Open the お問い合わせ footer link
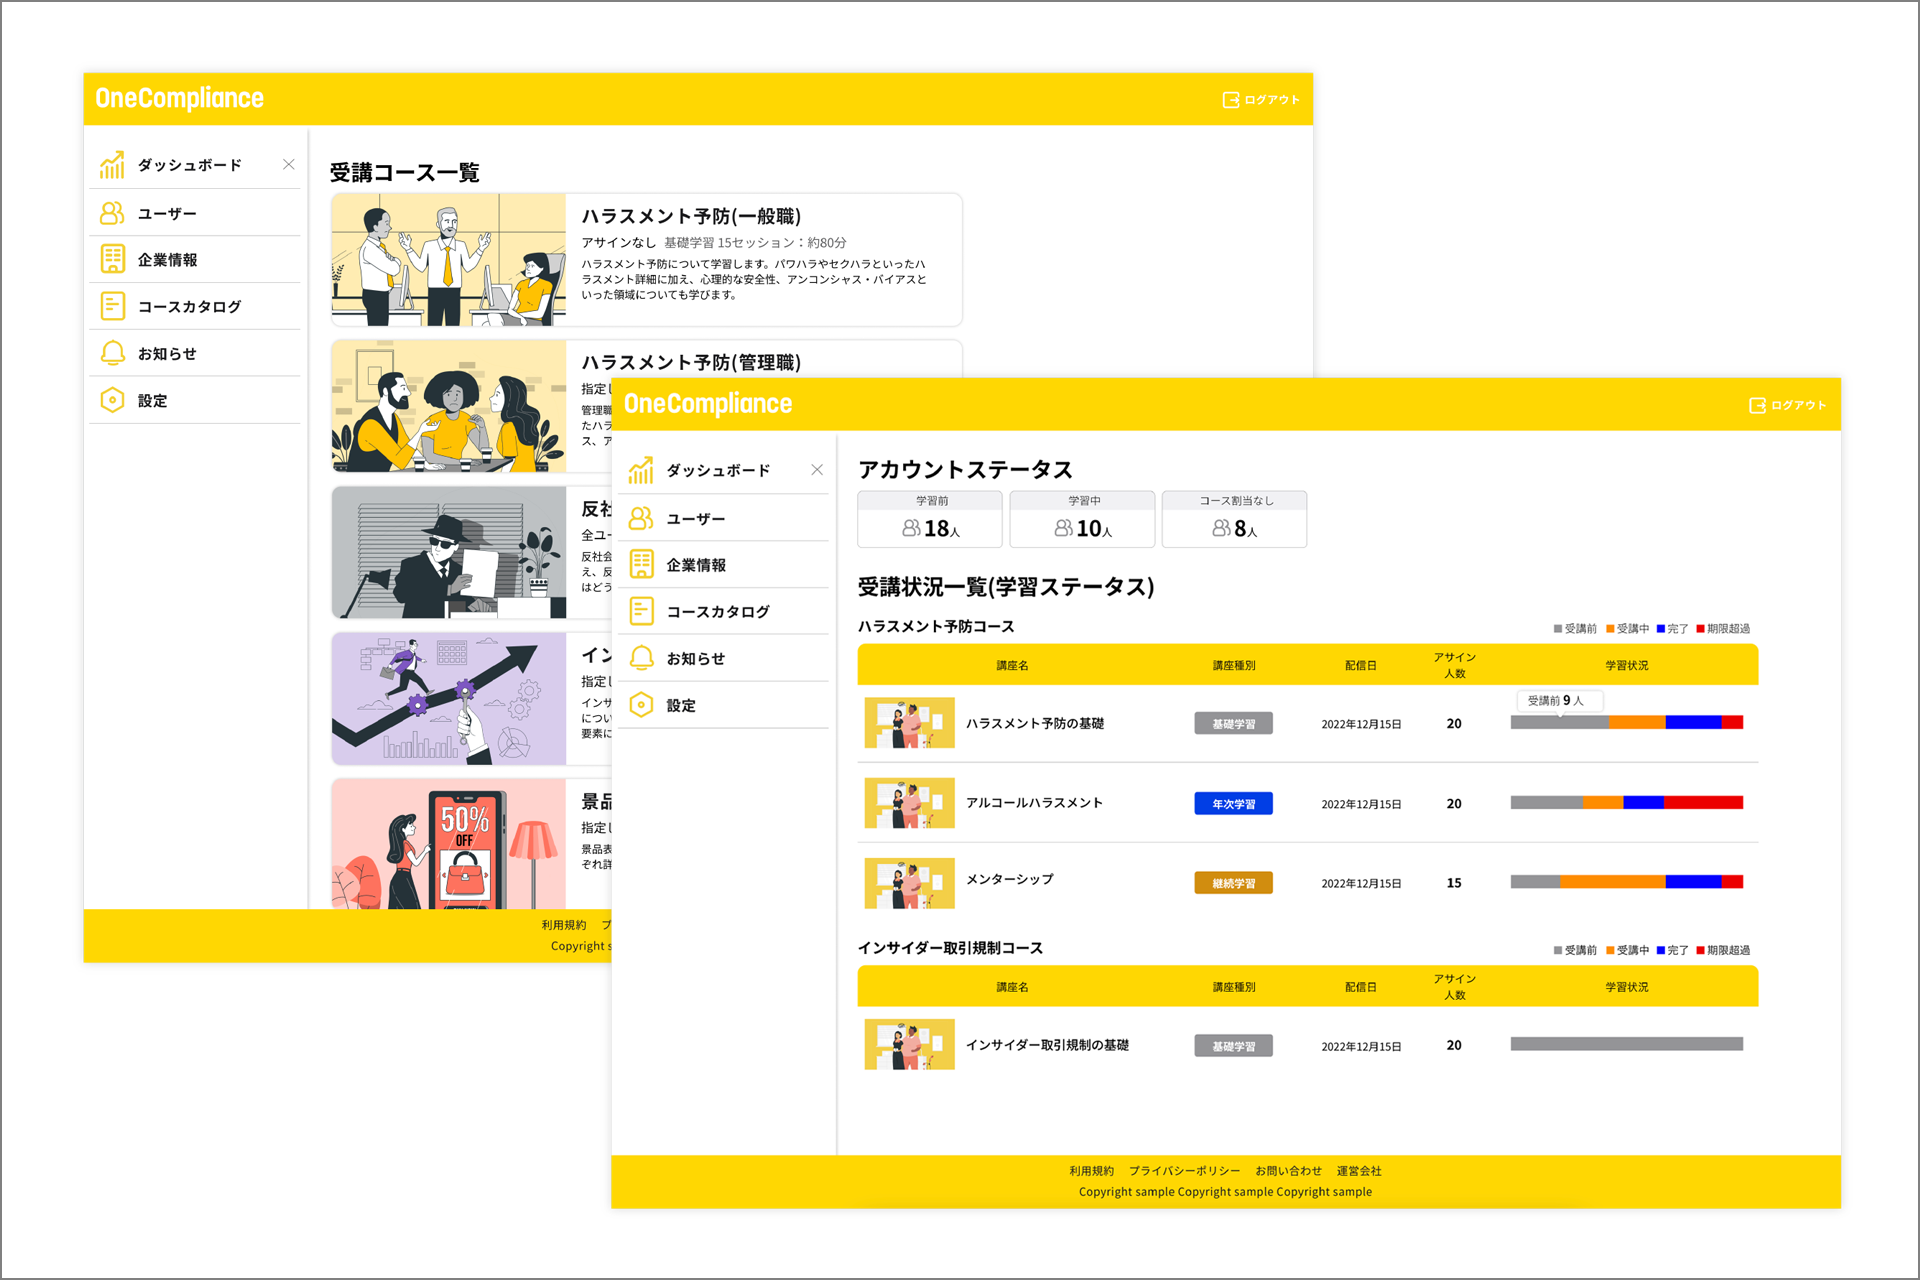The image size is (1920, 1280). (1288, 1171)
